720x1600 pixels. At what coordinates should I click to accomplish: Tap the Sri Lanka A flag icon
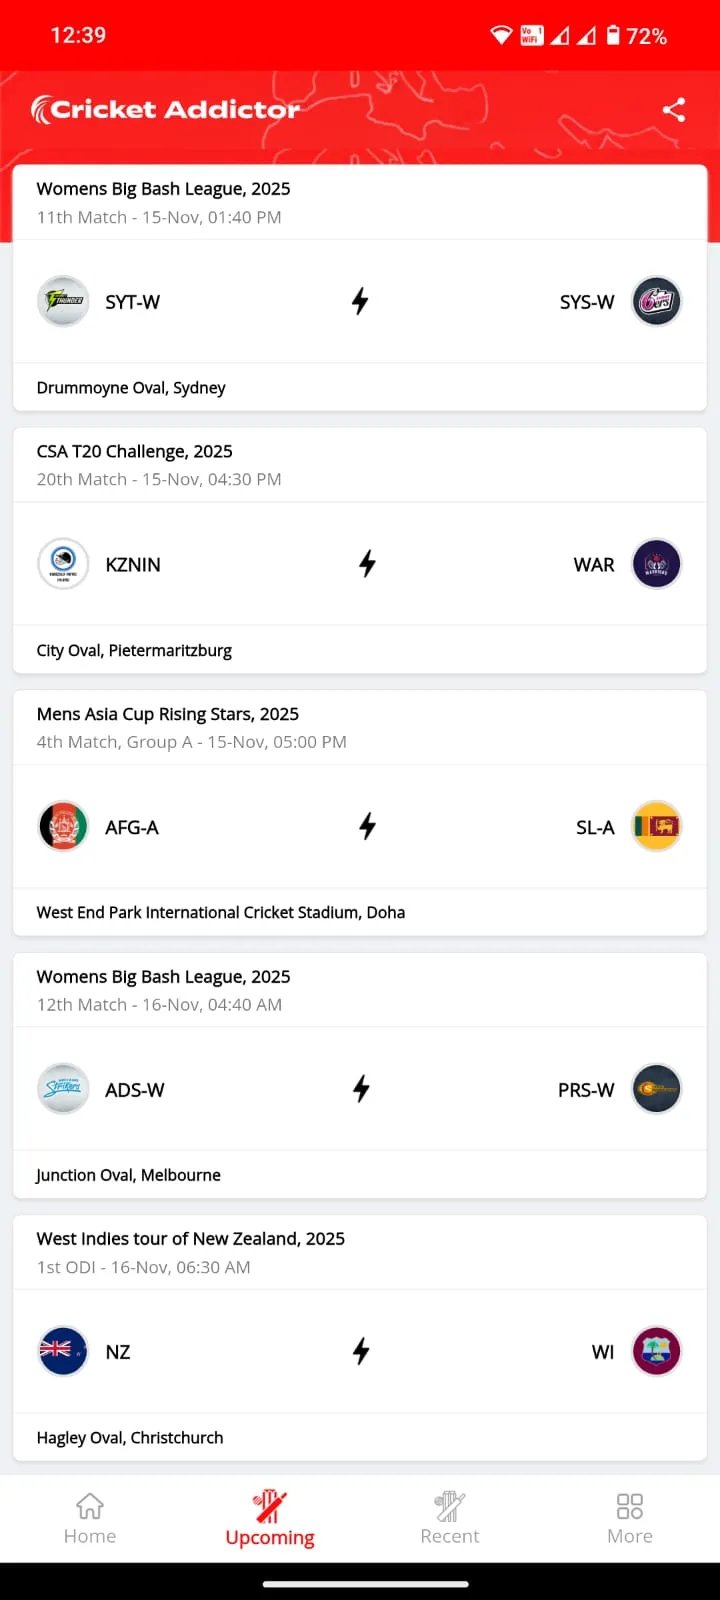pyautogui.click(x=656, y=827)
